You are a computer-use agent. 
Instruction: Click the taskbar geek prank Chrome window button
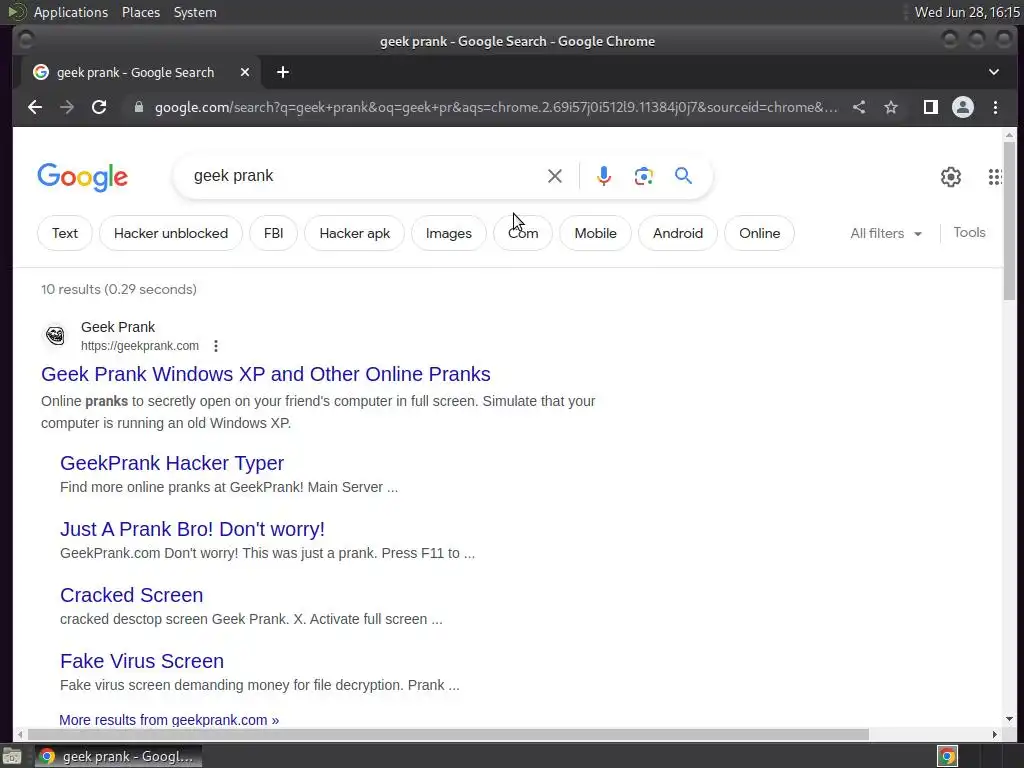click(x=118, y=756)
